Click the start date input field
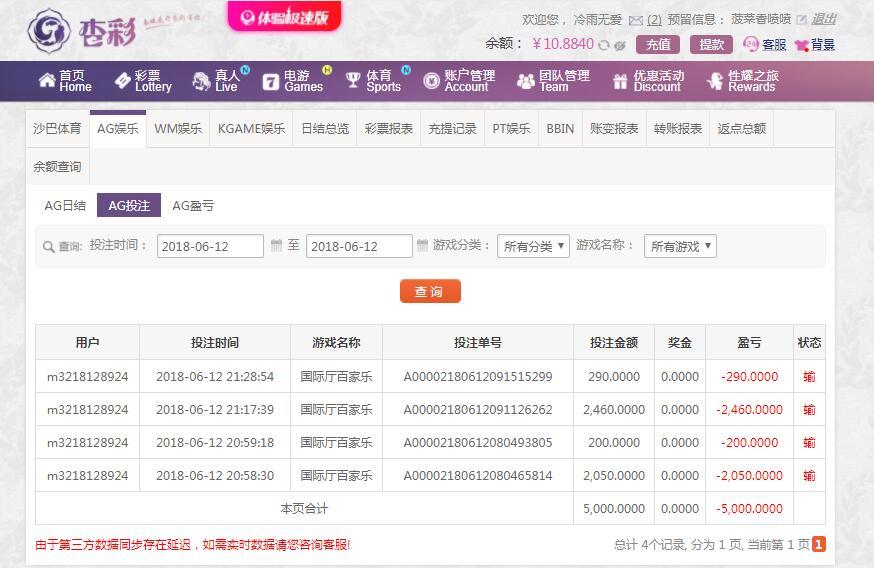This screenshot has height=568, width=874. pos(210,246)
